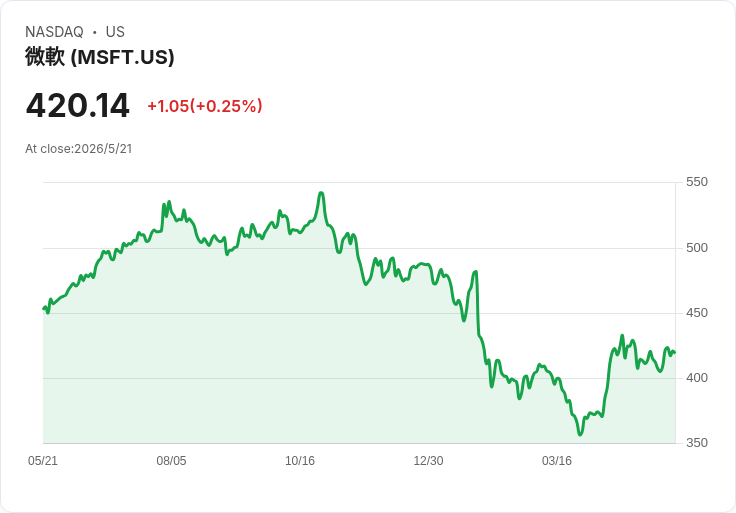Click the 420.14 current price
The width and height of the screenshot is (736, 513).
pos(77,106)
